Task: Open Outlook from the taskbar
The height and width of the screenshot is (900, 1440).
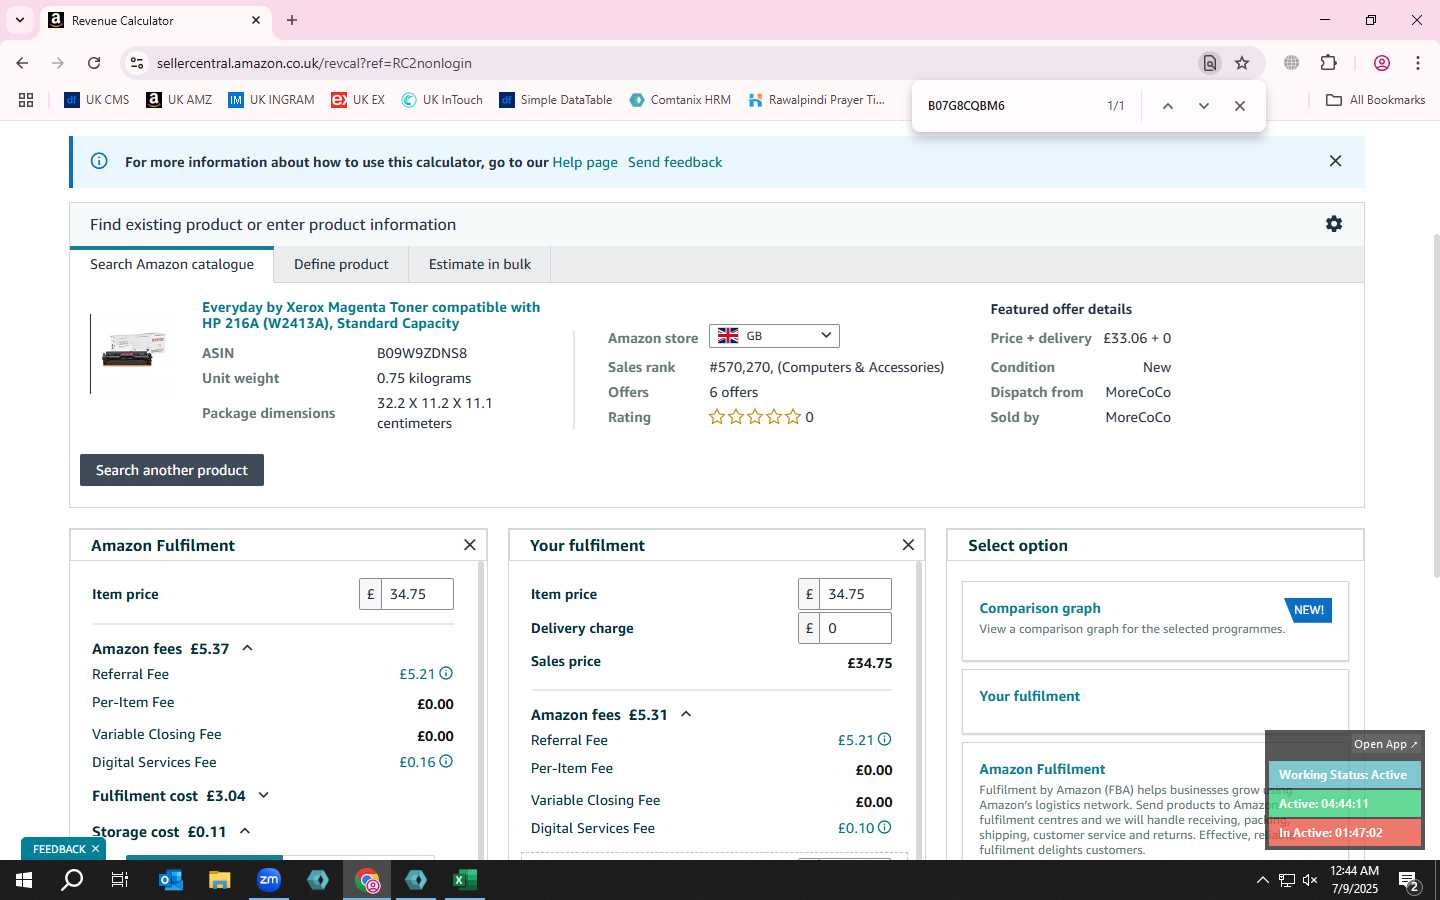Action: 171,880
